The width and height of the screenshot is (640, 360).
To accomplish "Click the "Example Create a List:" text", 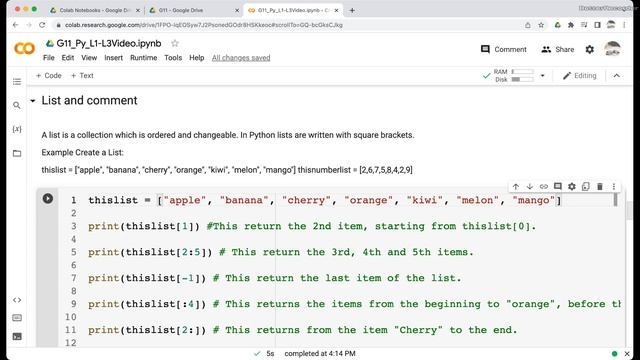I will pyautogui.click(x=82, y=153).
